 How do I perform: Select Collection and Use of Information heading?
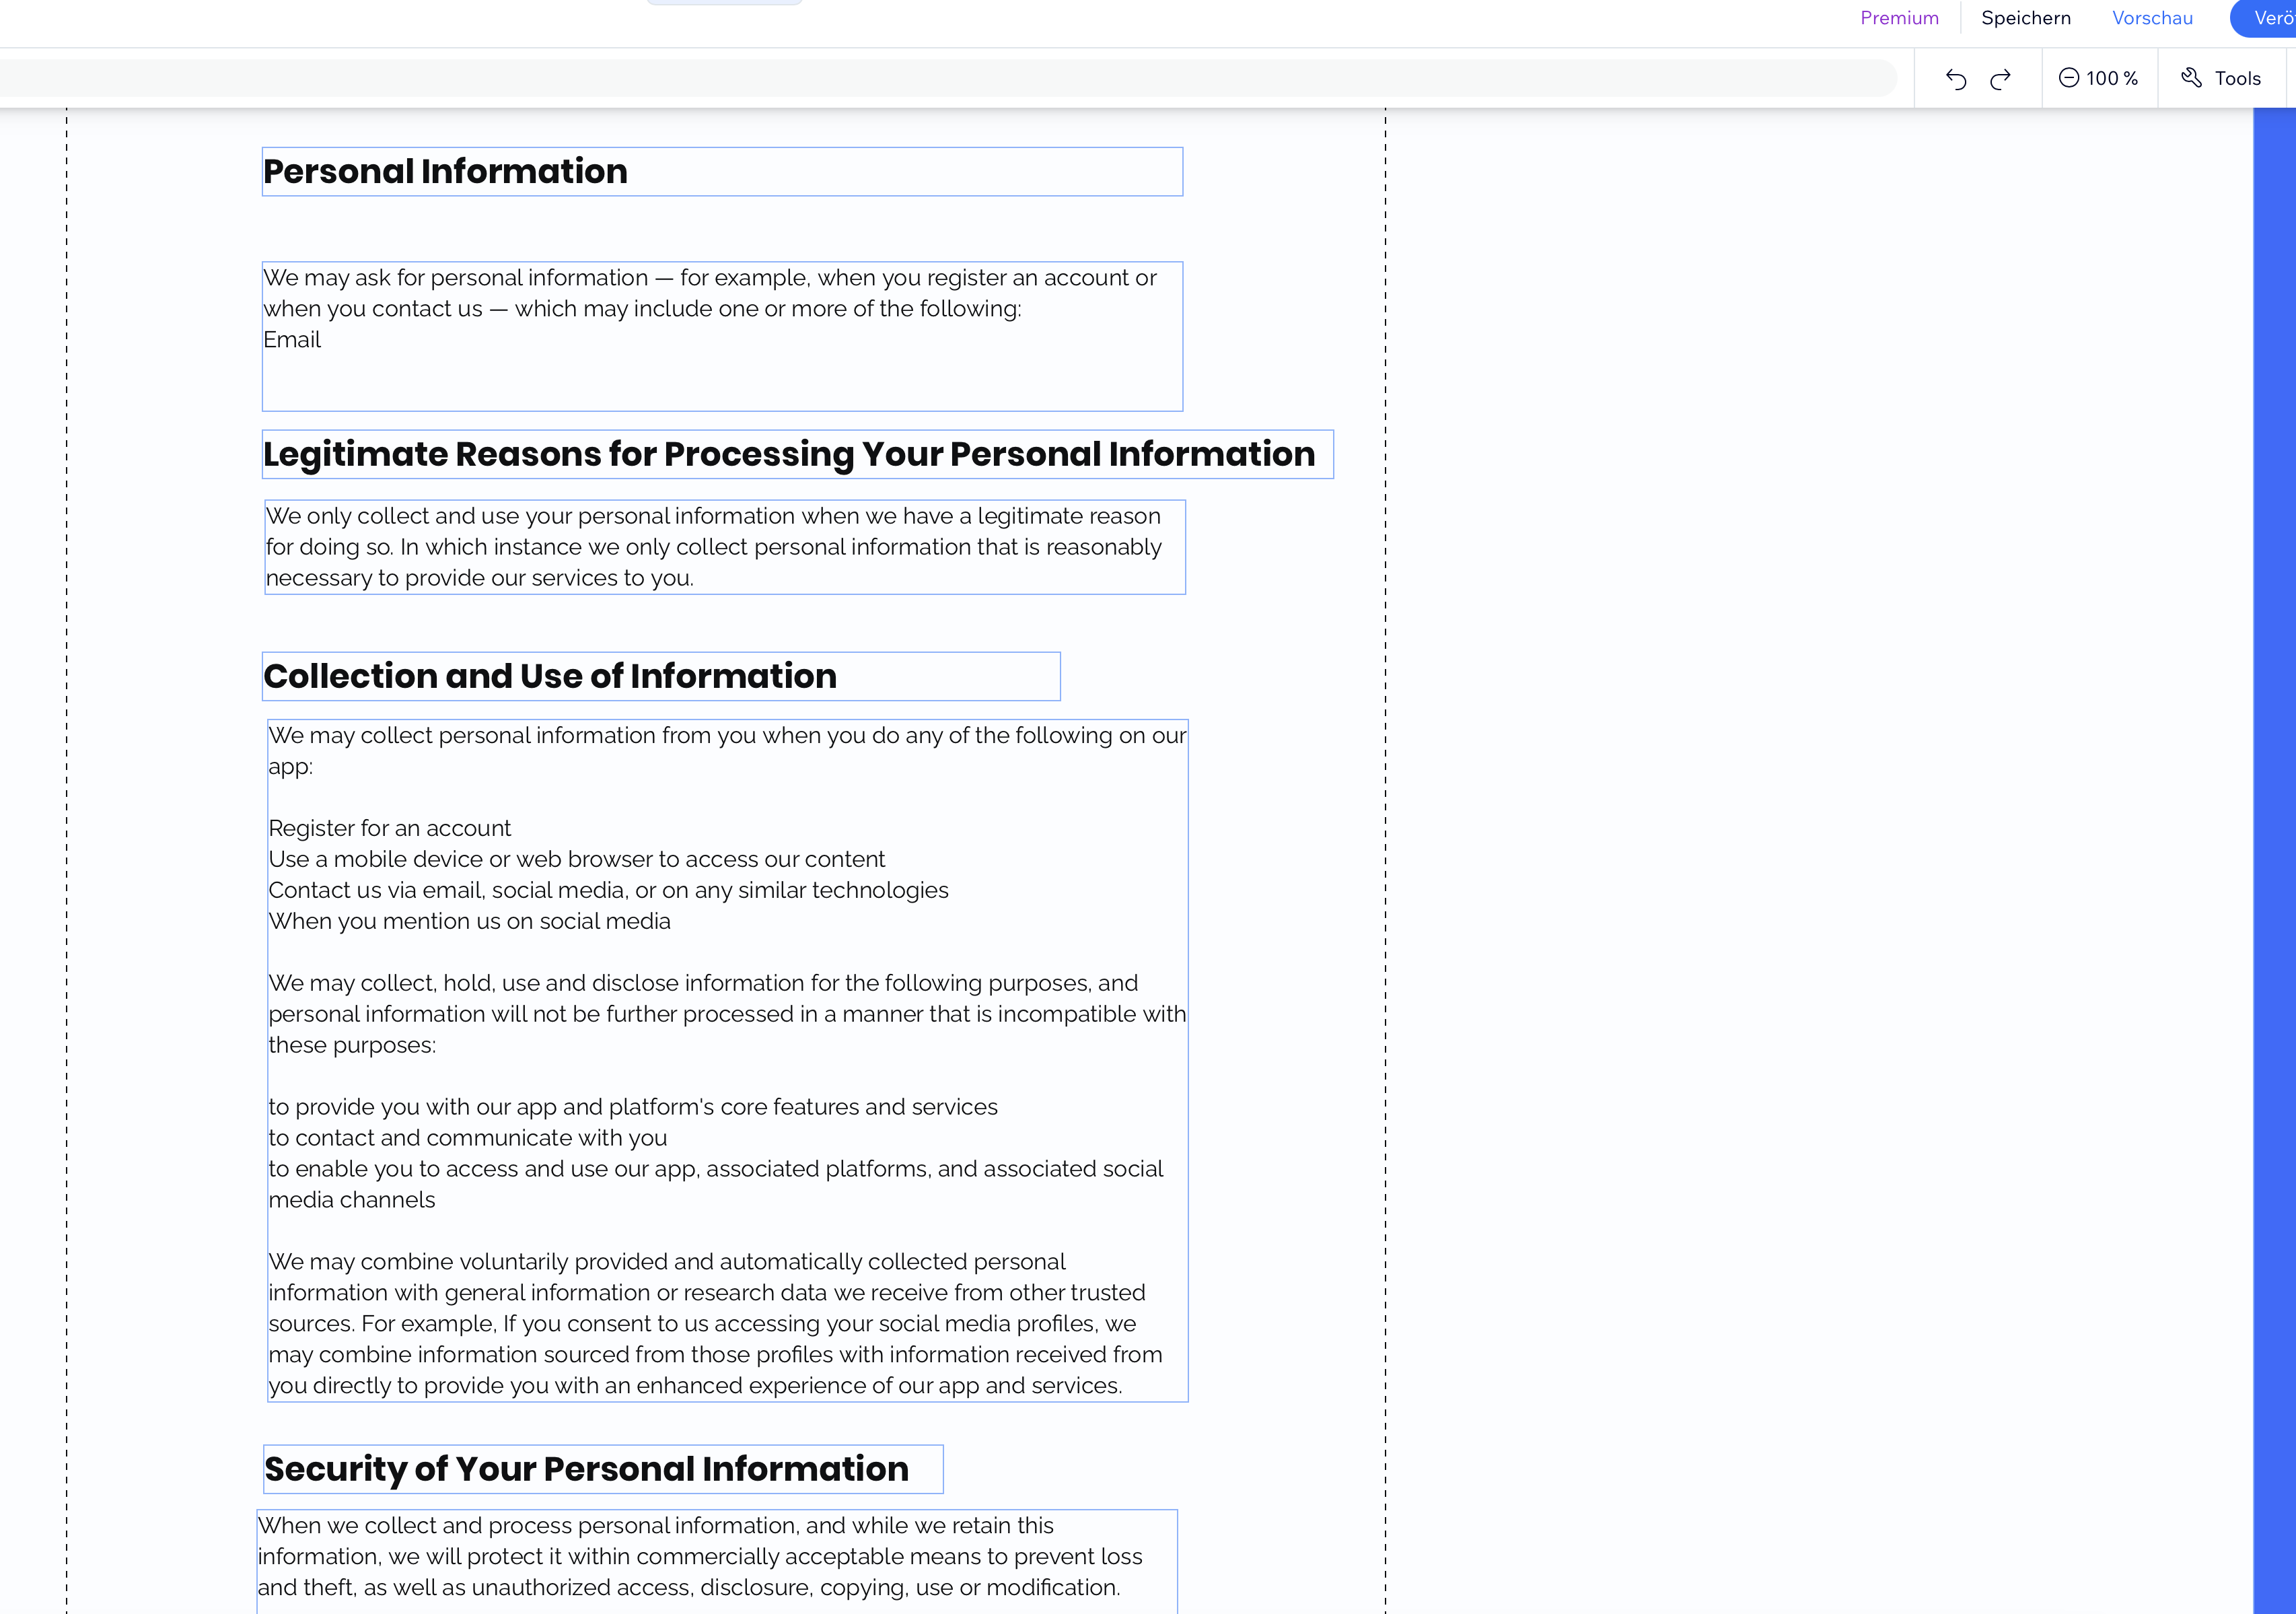550,677
